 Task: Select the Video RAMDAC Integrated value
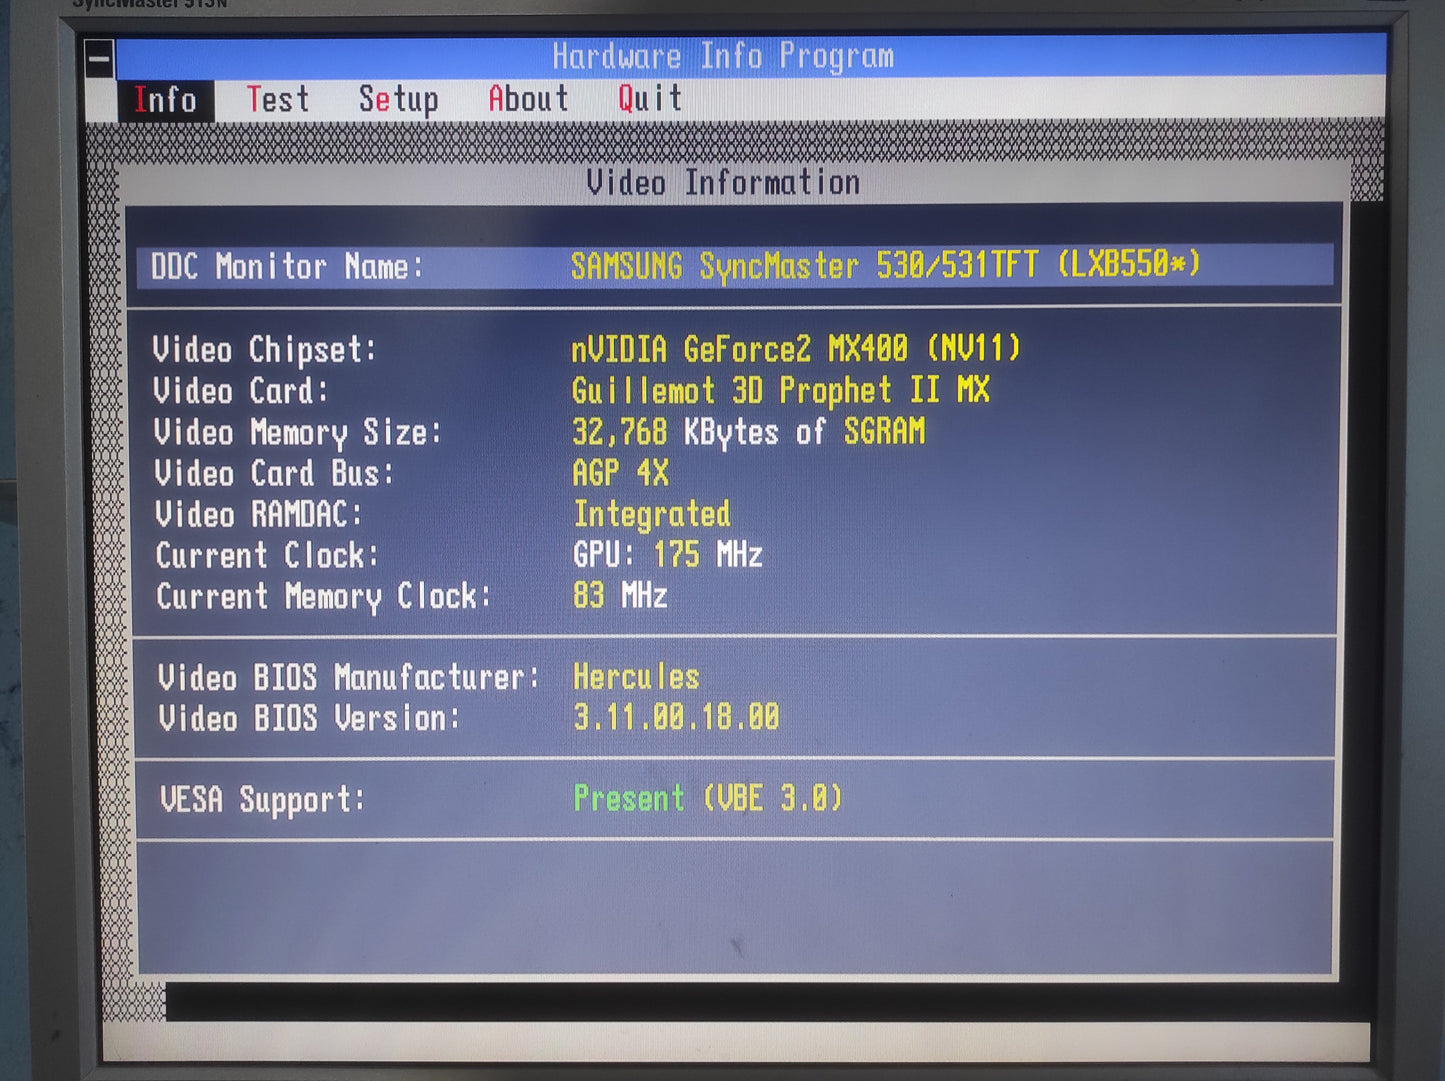click(651, 514)
